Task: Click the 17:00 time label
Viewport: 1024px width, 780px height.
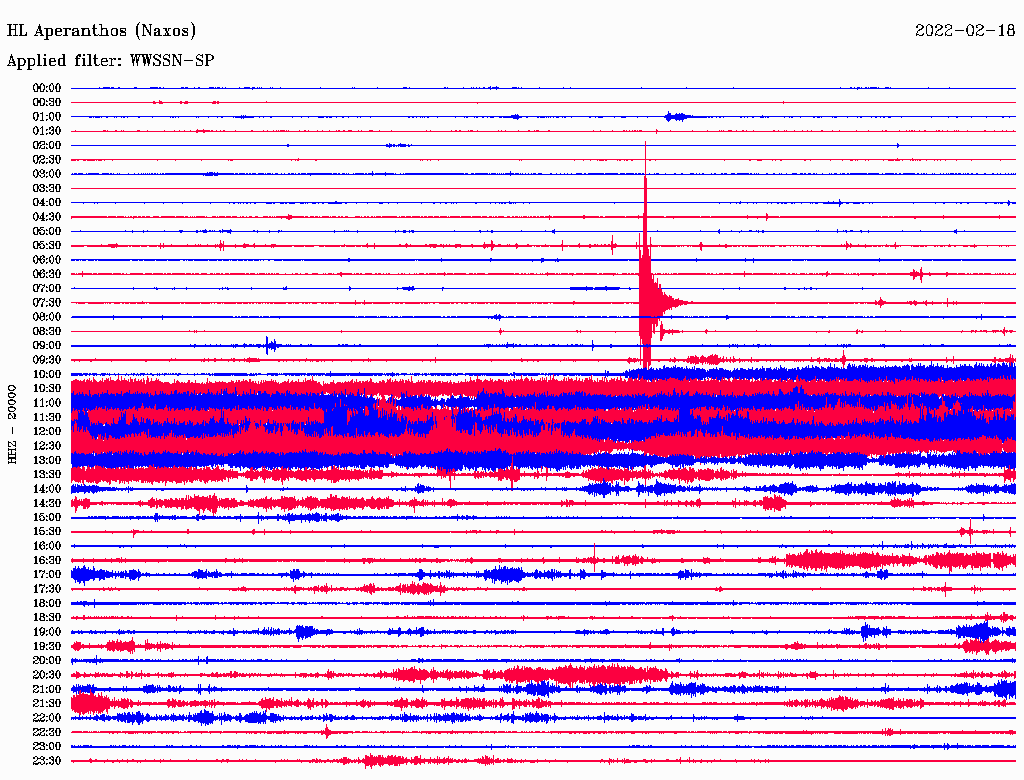Action: tap(47, 575)
